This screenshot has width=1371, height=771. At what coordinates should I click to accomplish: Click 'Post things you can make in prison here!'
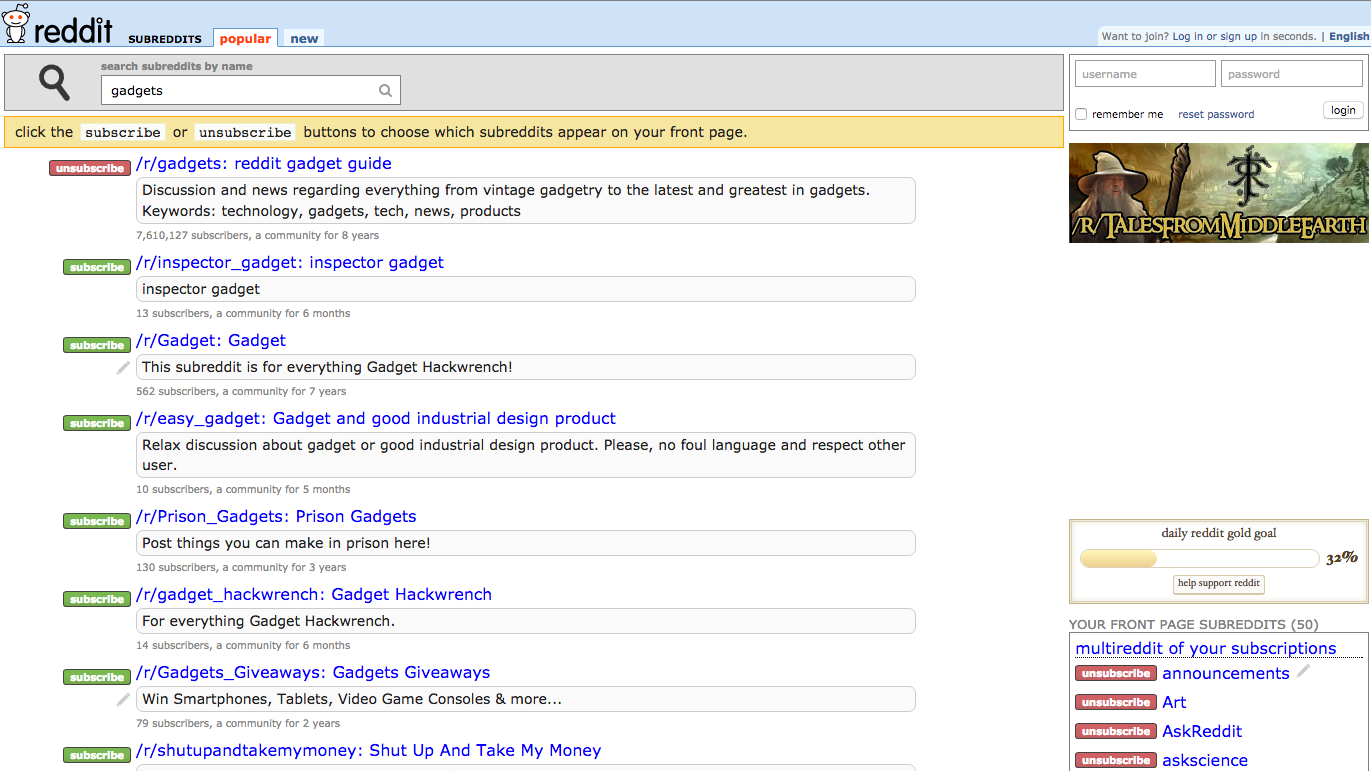[x=286, y=543]
